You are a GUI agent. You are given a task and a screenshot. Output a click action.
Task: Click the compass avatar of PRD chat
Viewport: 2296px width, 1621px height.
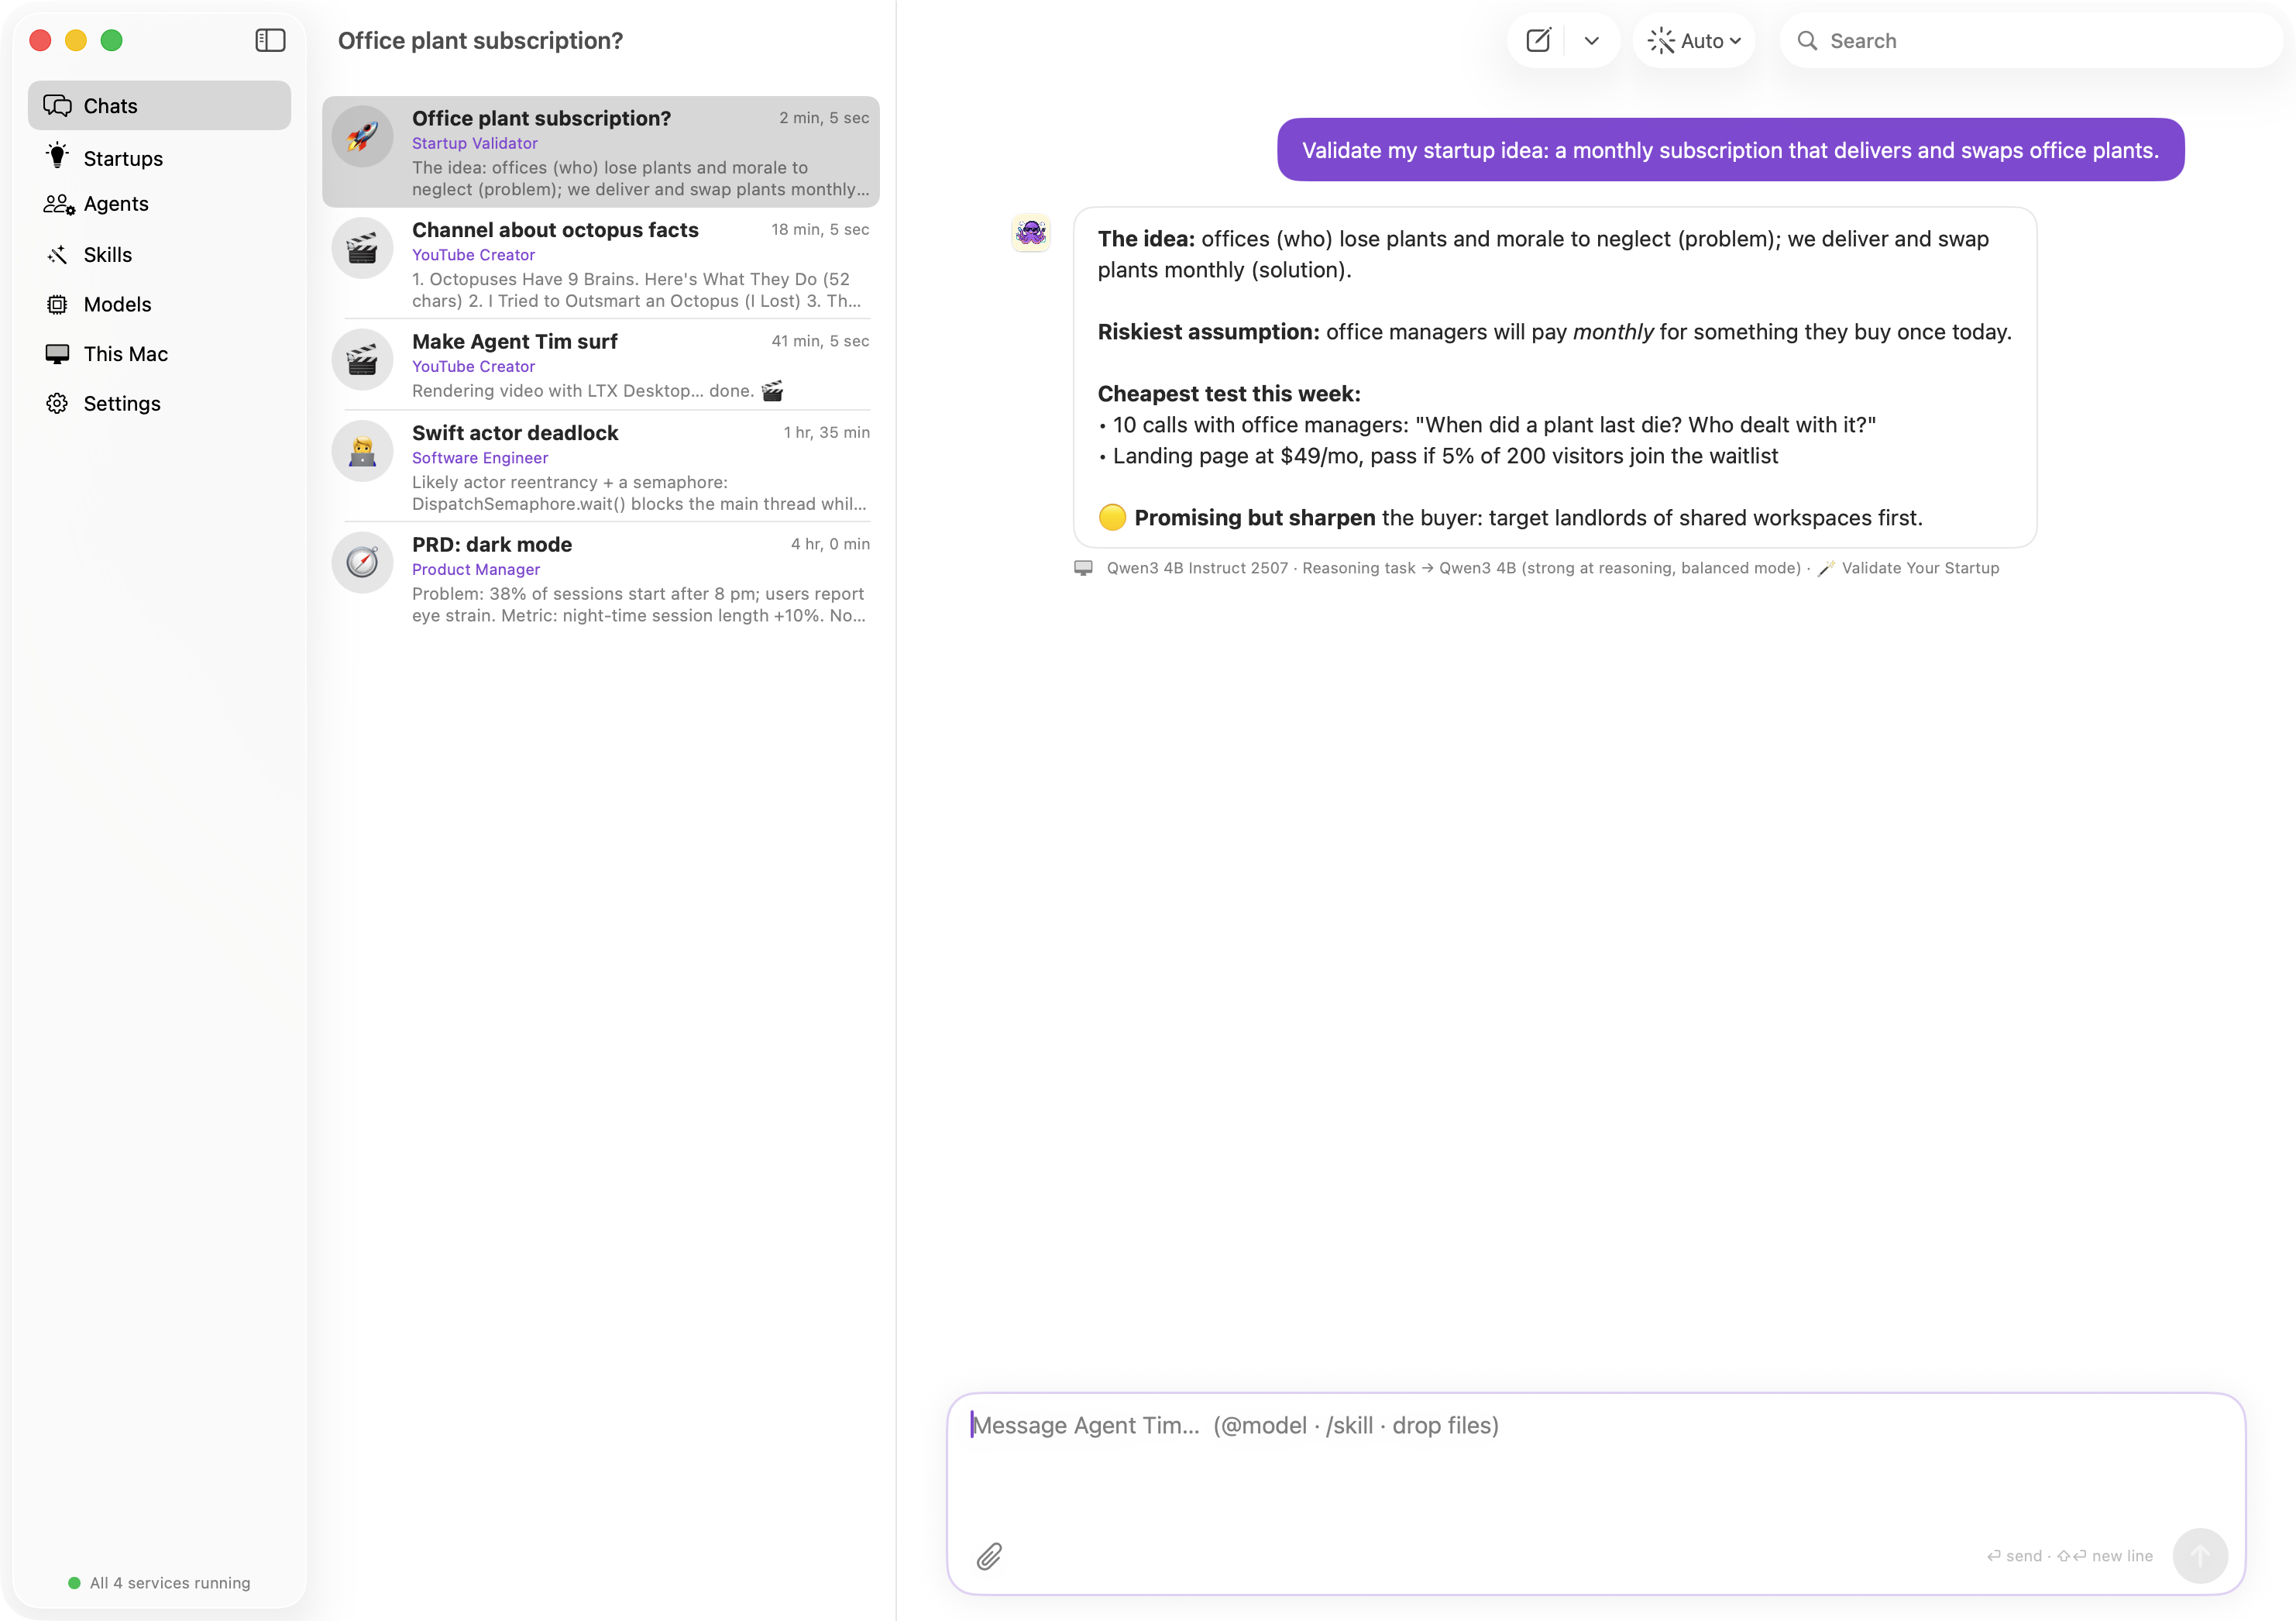[362, 563]
